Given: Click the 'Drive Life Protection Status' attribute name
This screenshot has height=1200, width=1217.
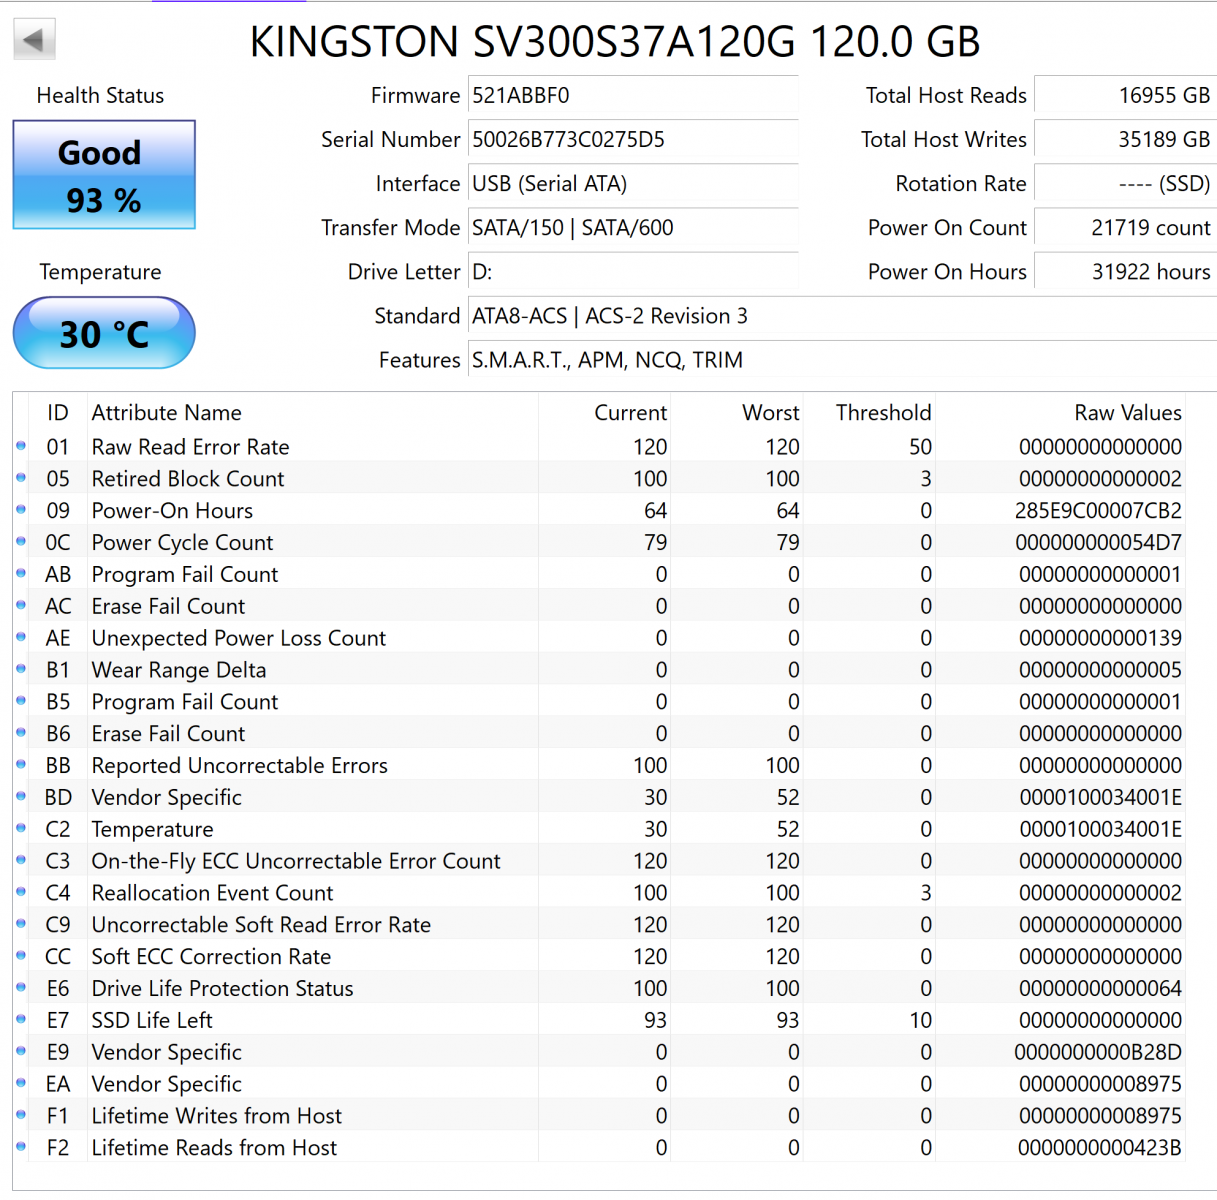Looking at the screenshot, I should (222, 988).
